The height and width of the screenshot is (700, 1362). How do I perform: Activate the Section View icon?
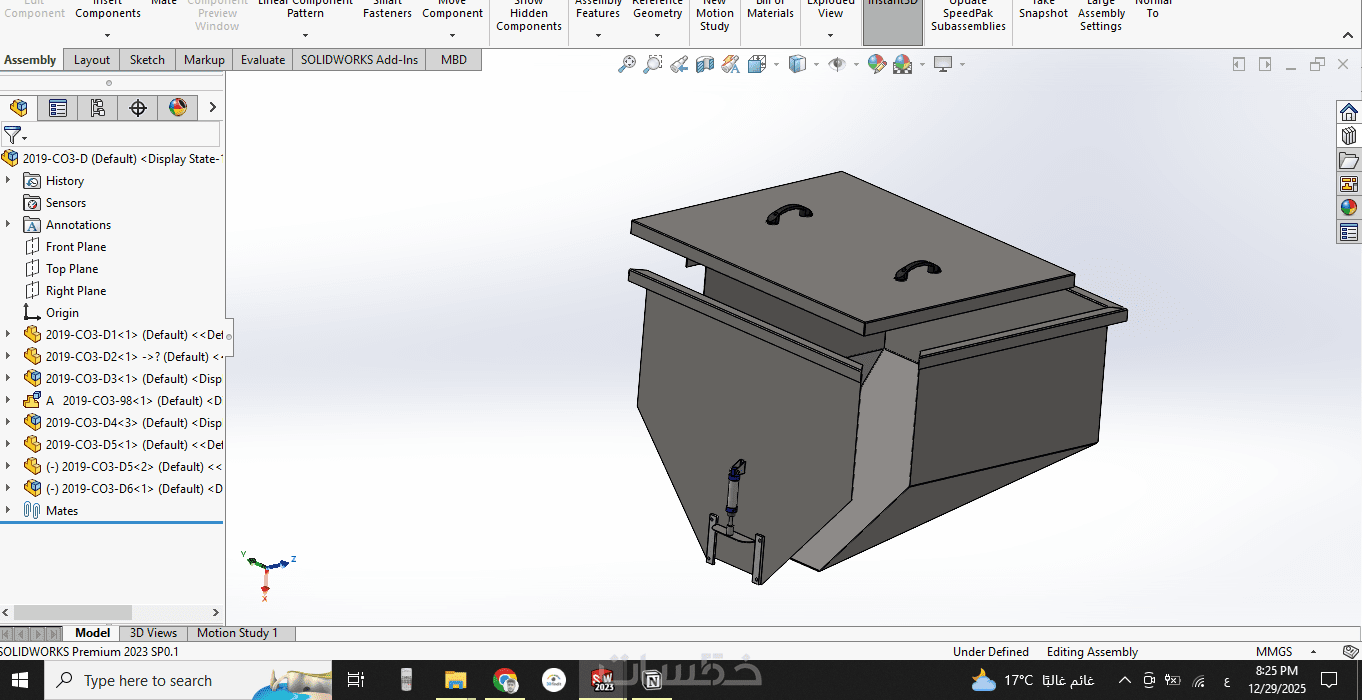point(705,64)
